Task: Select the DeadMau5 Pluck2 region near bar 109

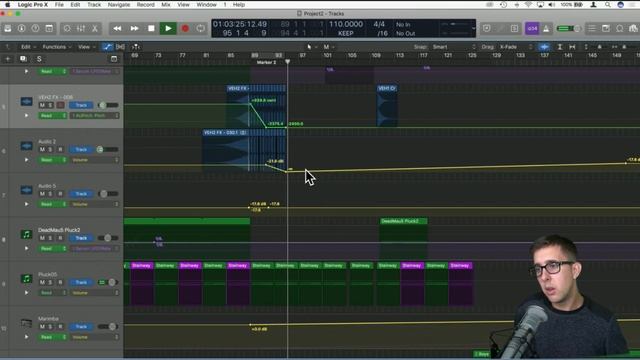Action: 403,238
